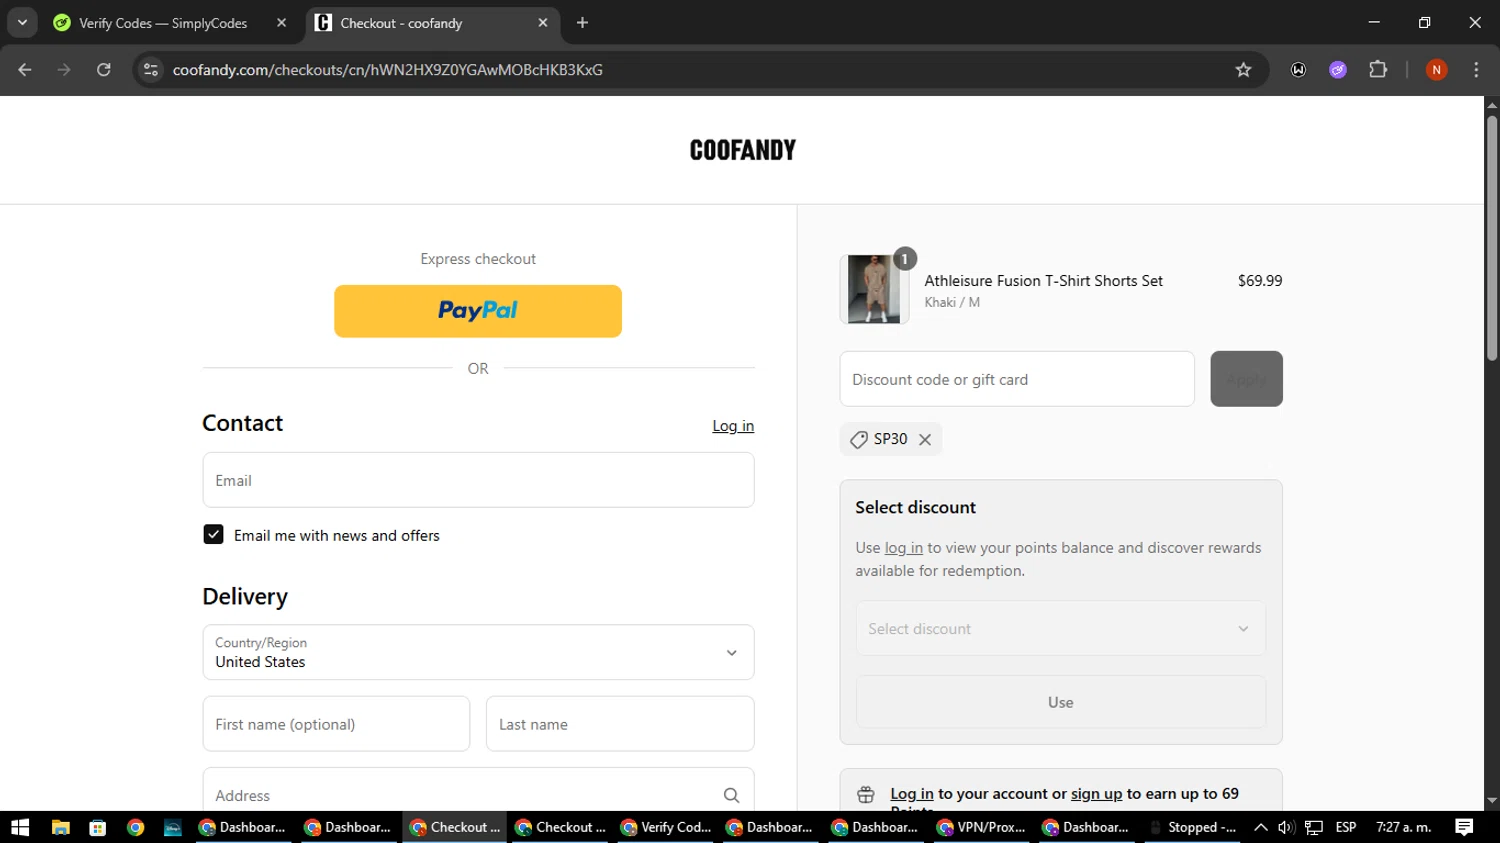1500x843 pixels.
Task: Click the $69.99 price text
Action: click(x=1260, y=281)
